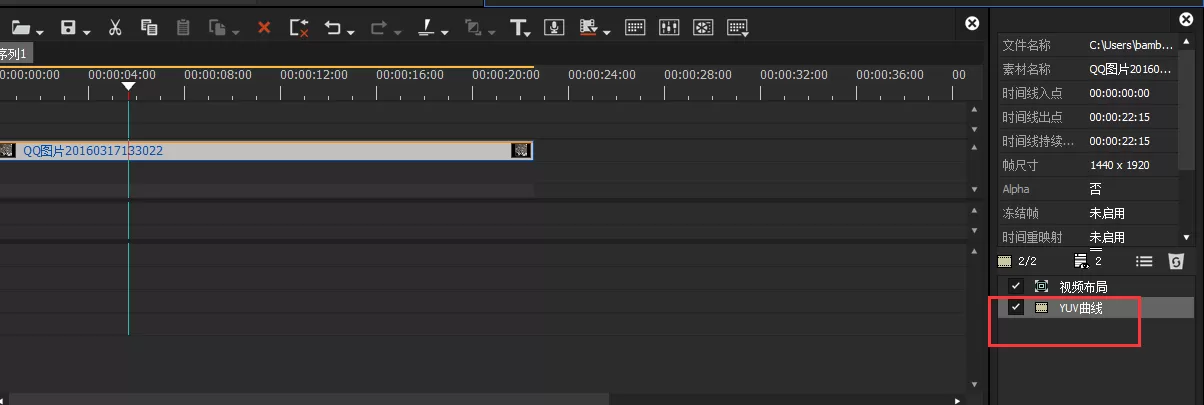Undo the last edit

tap(333, 28)
